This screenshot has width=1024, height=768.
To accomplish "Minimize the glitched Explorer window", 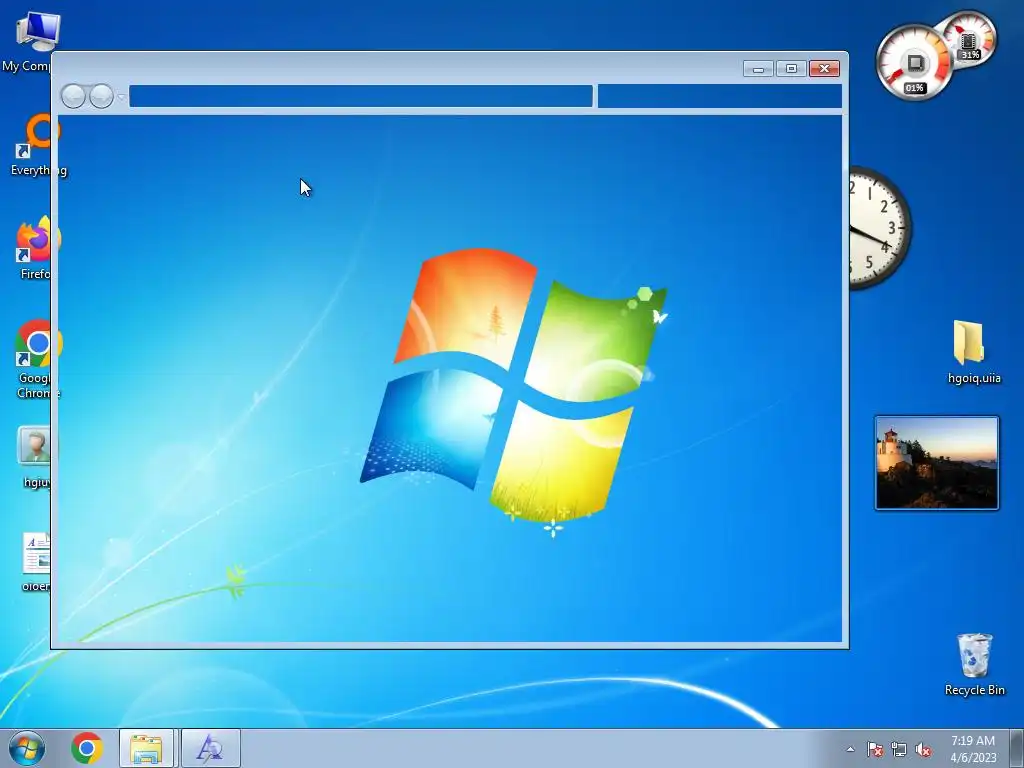I will pyautogui.click(x=758, y=69).
